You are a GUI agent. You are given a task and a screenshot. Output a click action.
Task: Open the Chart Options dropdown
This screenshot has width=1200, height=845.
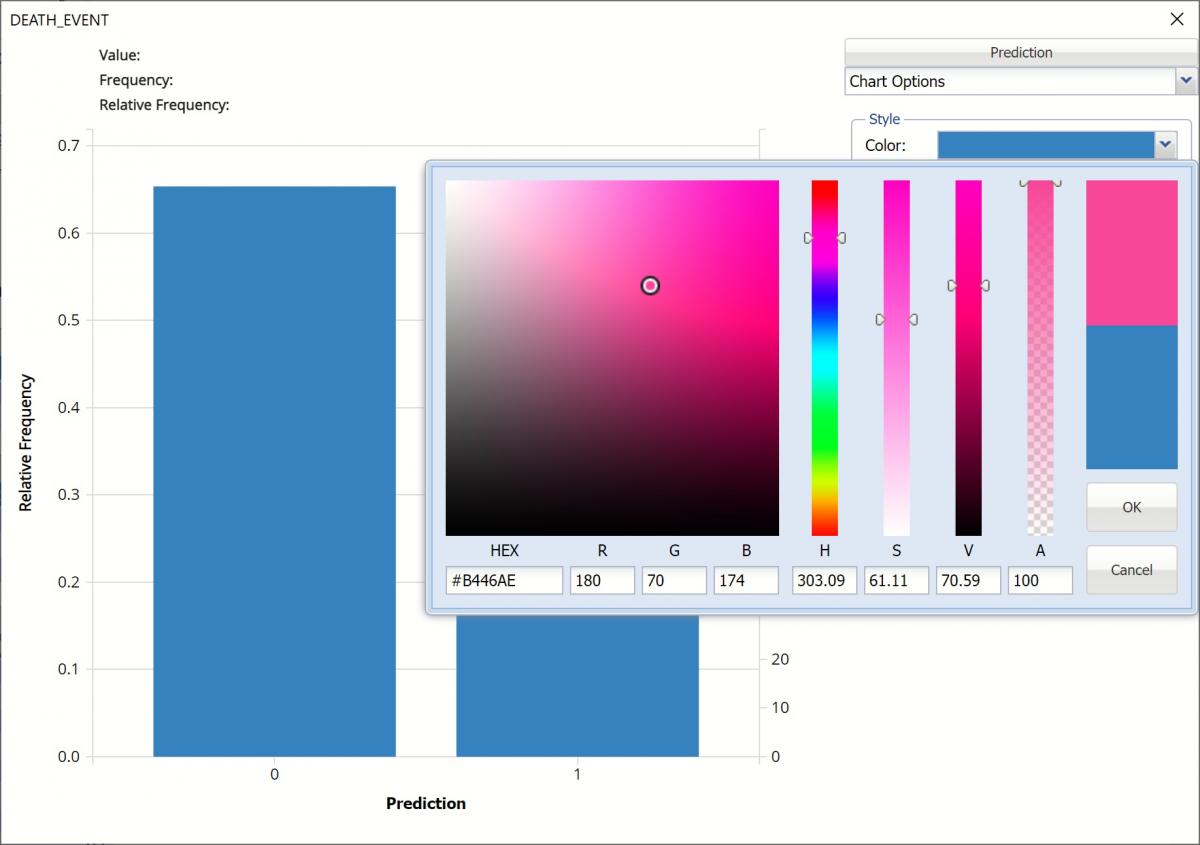coord(1186,81)
